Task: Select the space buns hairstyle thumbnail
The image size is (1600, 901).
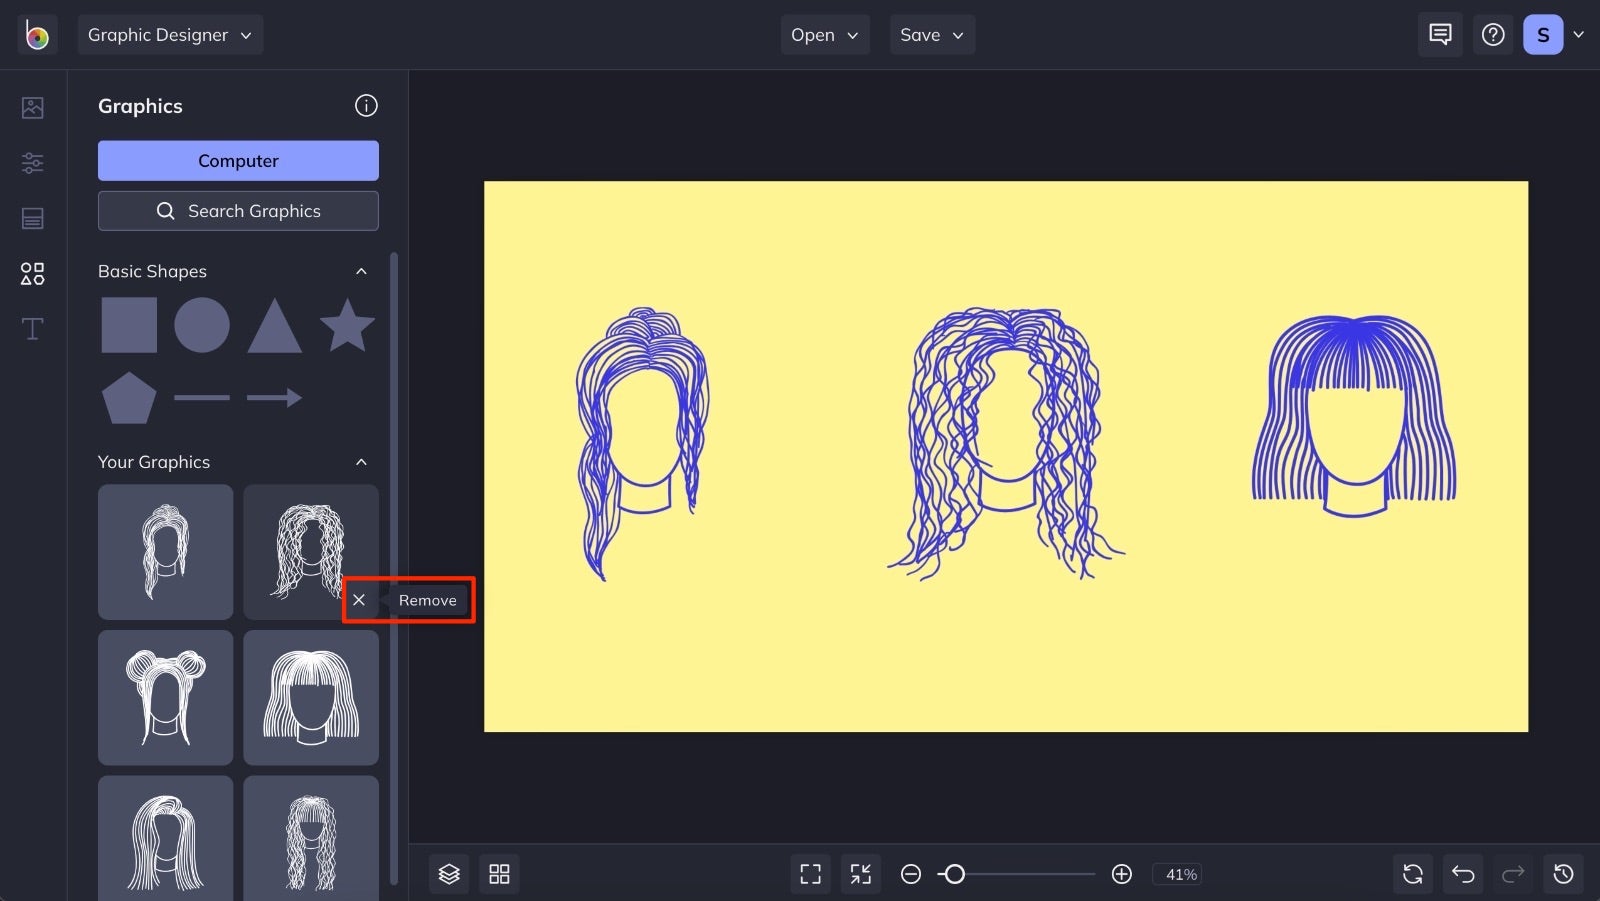Action: click(x=165, y=697)
